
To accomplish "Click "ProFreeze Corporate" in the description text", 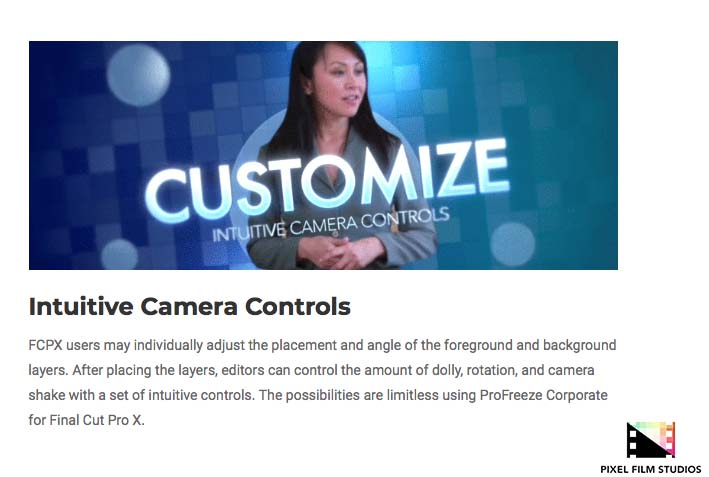I will pyautogui.click(x=544, y=395).
